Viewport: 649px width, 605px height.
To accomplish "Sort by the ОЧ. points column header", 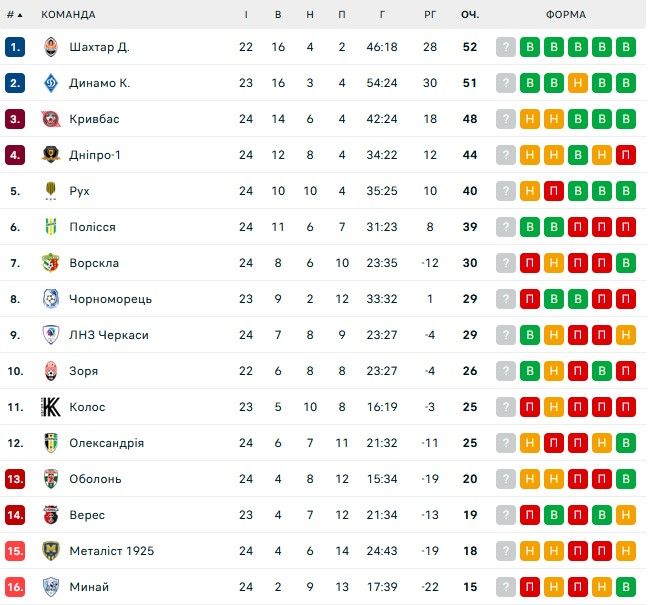I will coord(470,15).
